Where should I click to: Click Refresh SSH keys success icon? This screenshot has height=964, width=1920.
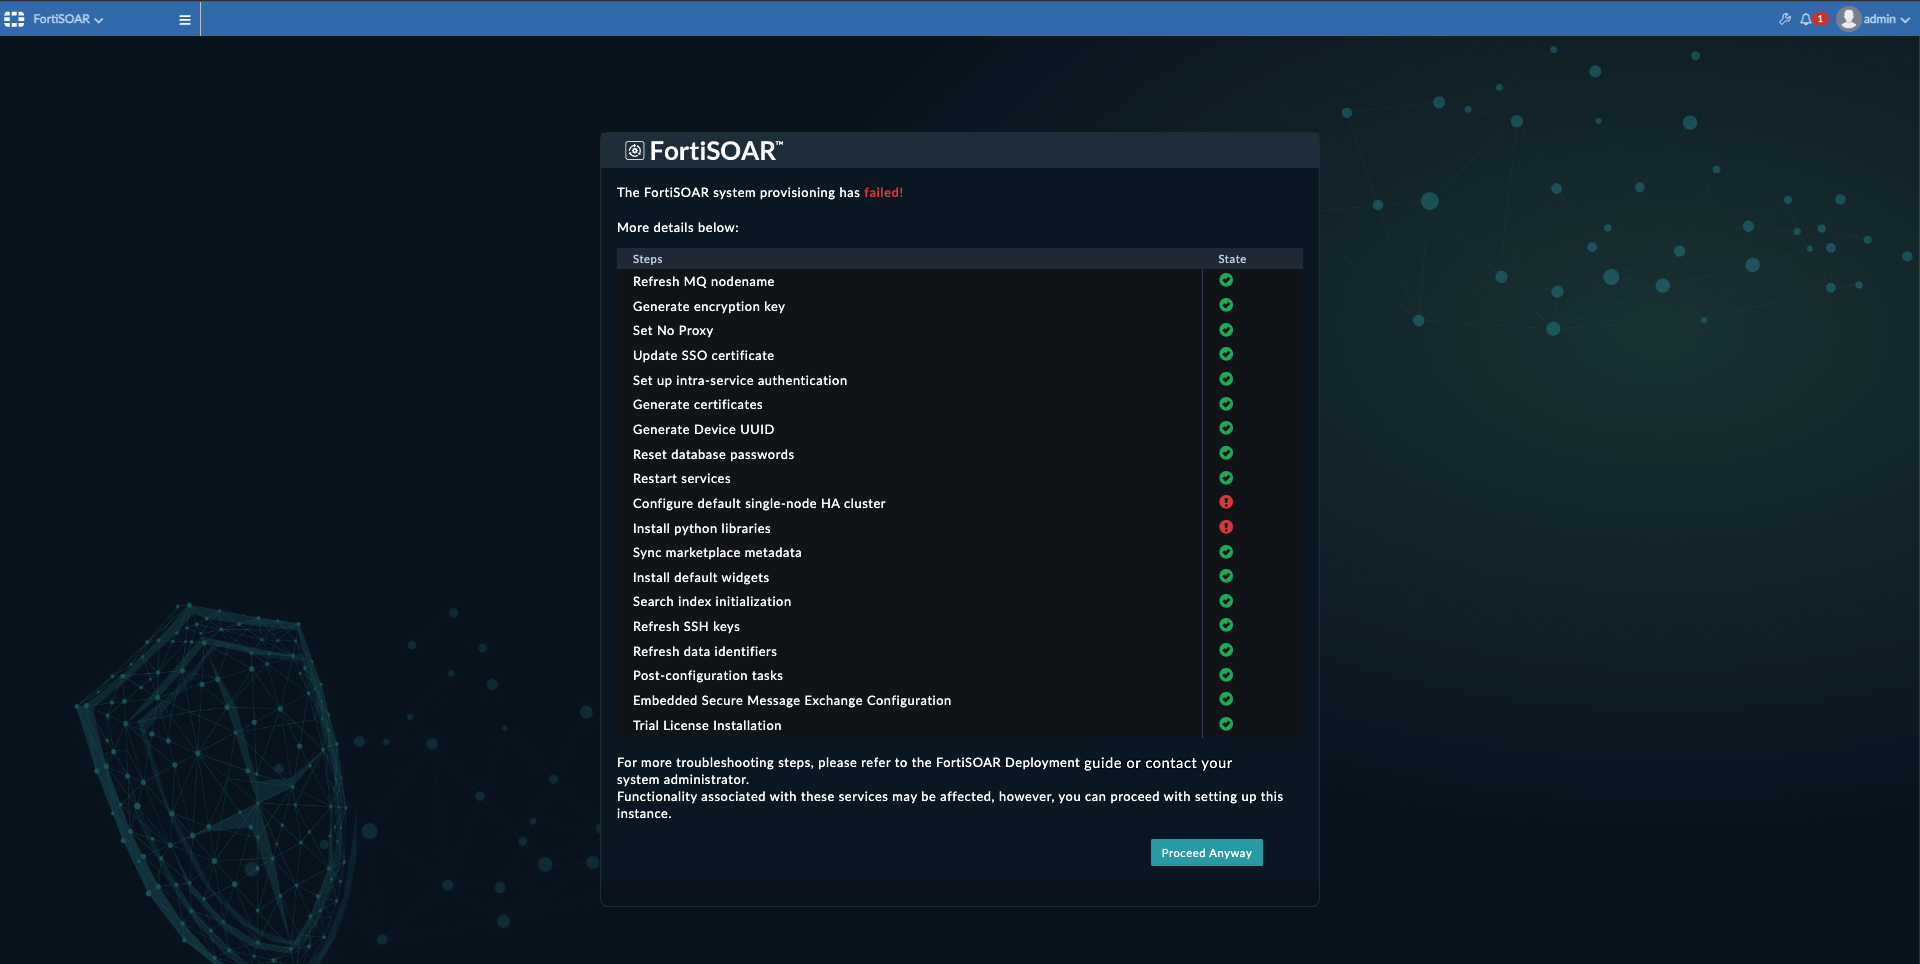(1226, 626)
